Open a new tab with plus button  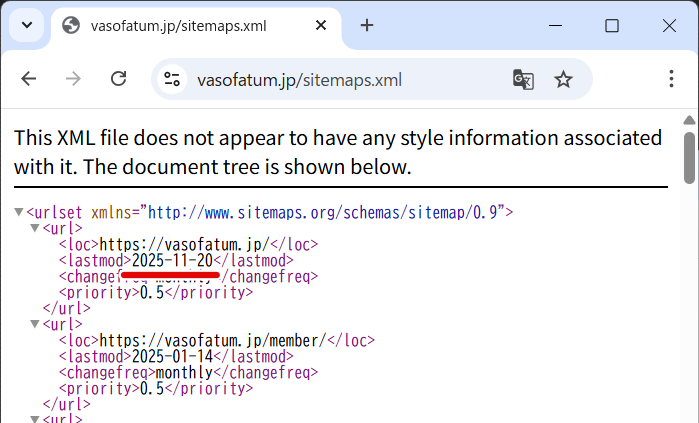[367, 25]
